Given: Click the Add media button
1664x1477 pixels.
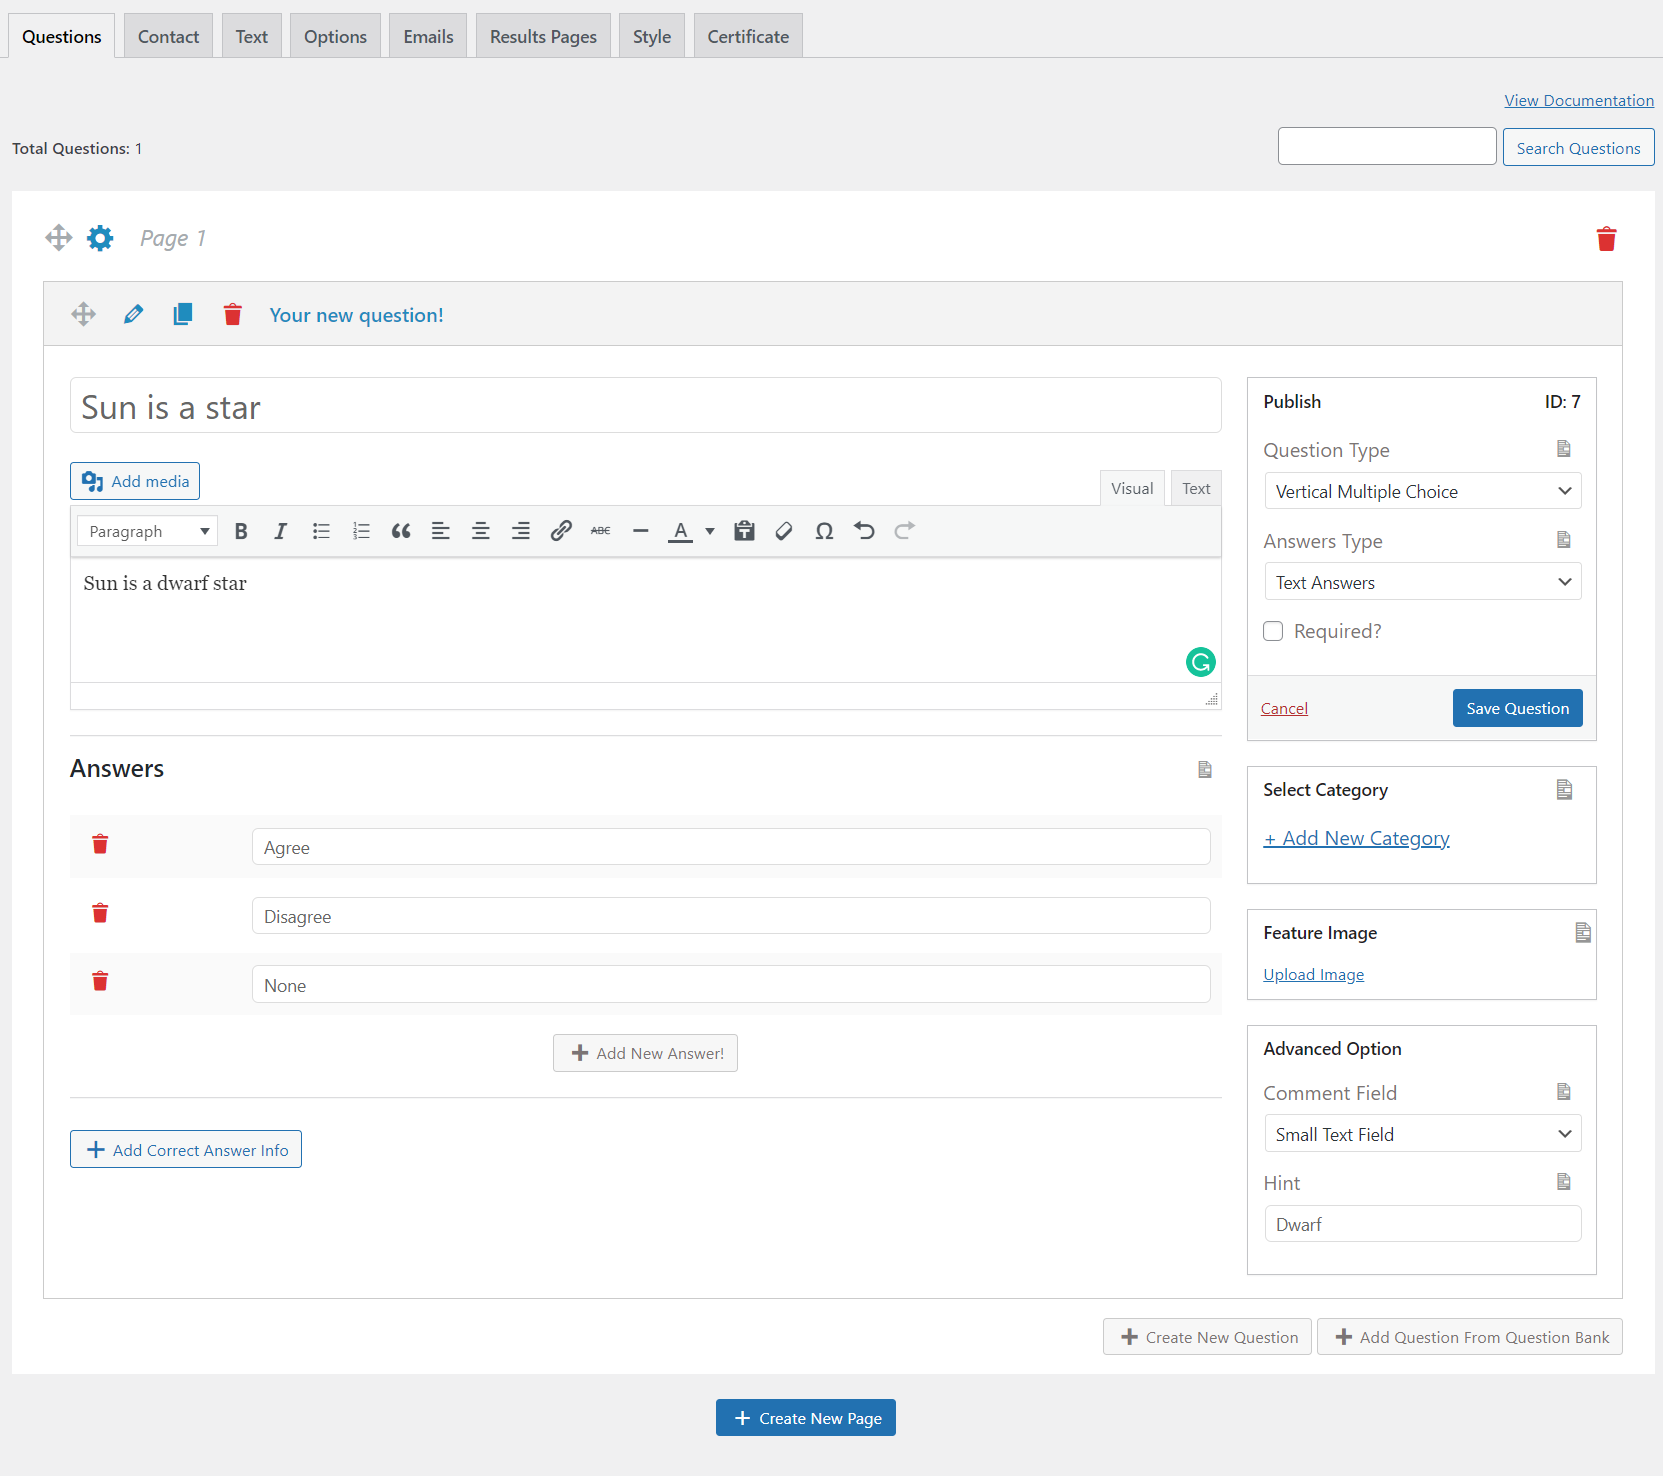Looking at the screenshot, I should click(x=135, y=481).
